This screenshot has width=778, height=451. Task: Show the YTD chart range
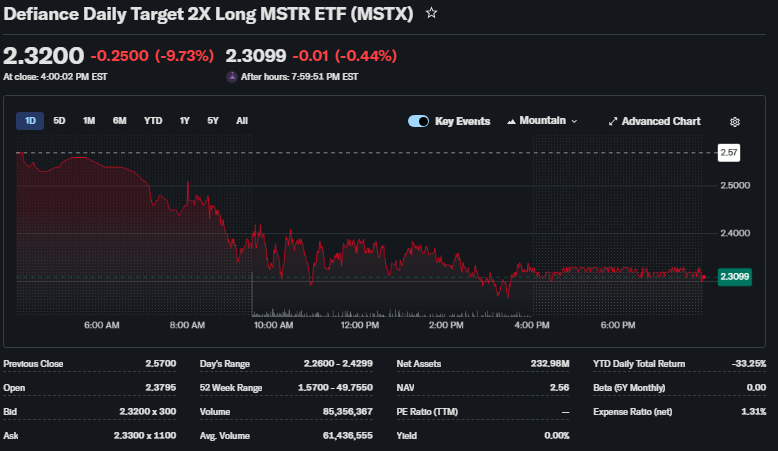click(x=153, y=121)
